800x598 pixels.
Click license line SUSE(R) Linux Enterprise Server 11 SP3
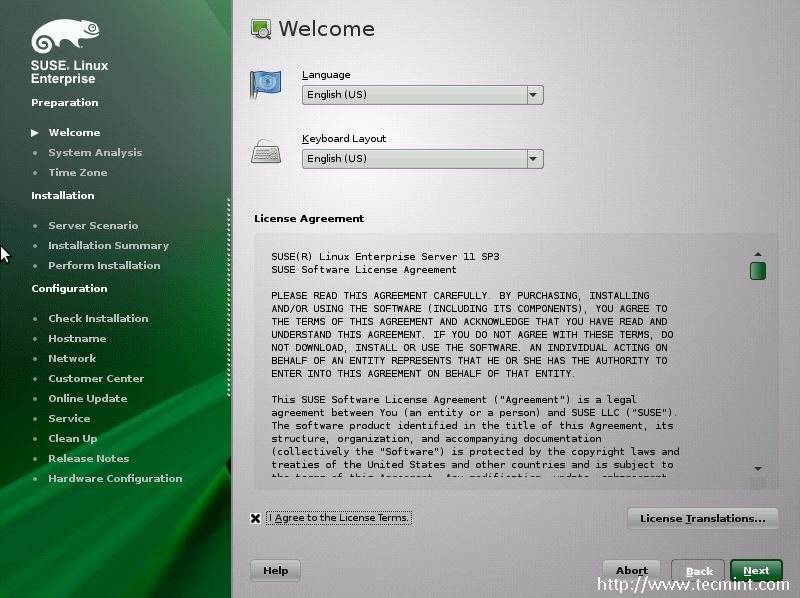coord(385,256)
